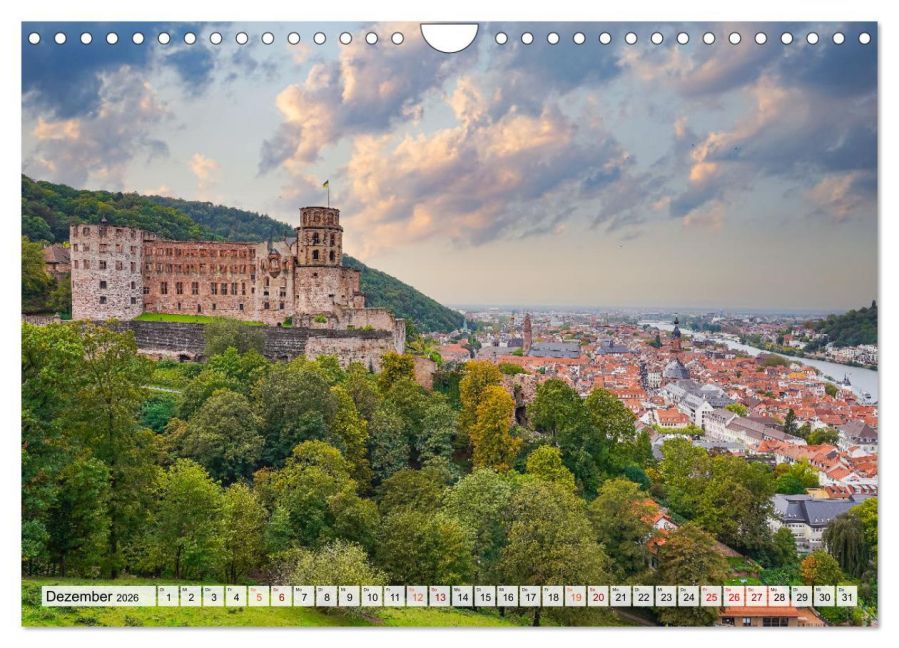Screen dimensions: 899x648
Task: Click date 13 in the calendar row
Action: [439, 597]
